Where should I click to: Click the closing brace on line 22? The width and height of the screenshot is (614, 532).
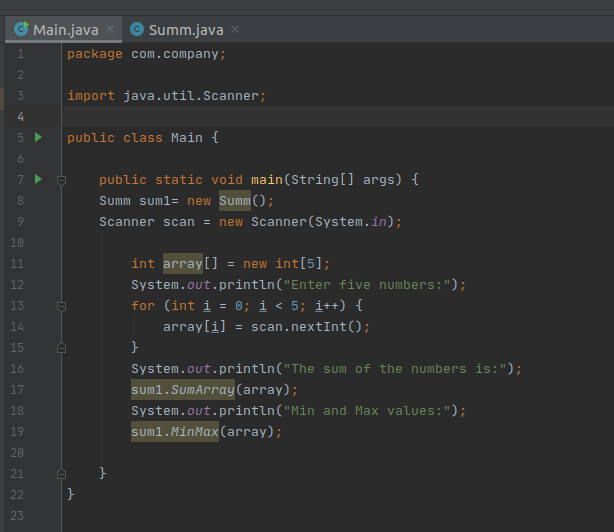click(70, 494)
